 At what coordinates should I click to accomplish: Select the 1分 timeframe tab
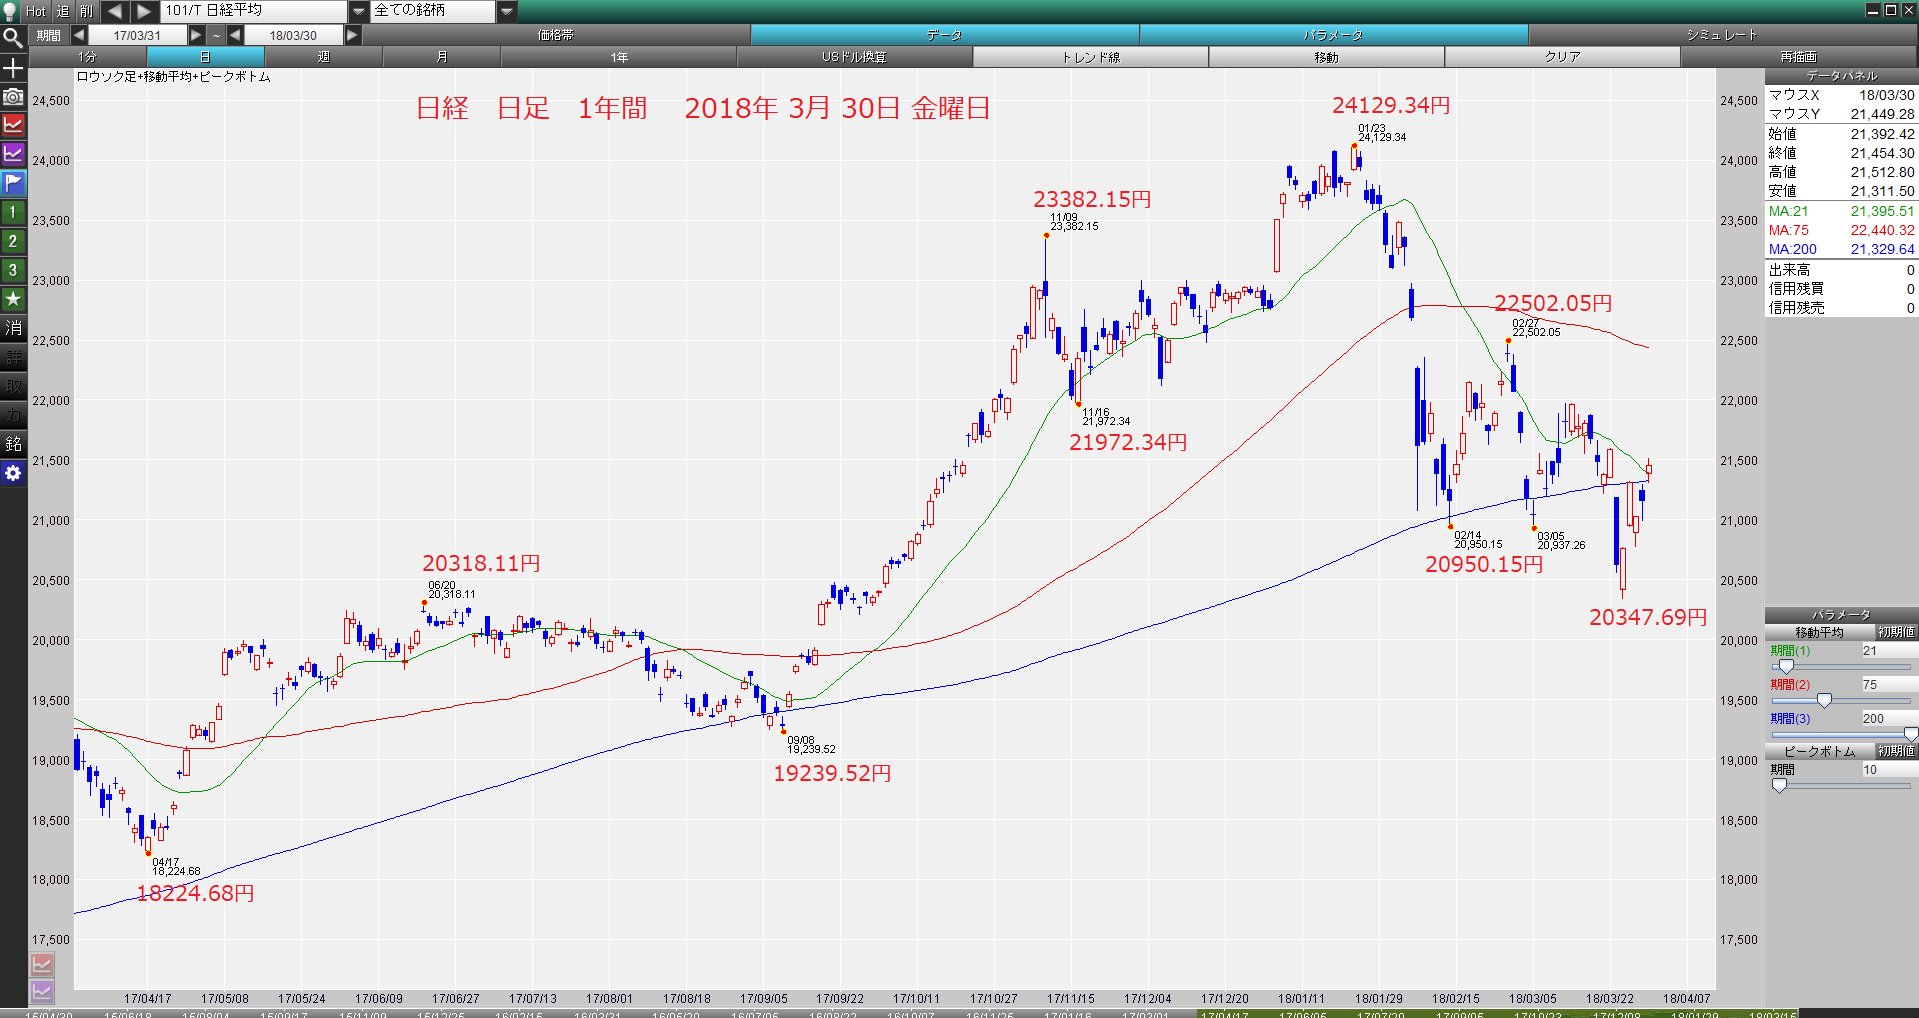click(88, 57)
